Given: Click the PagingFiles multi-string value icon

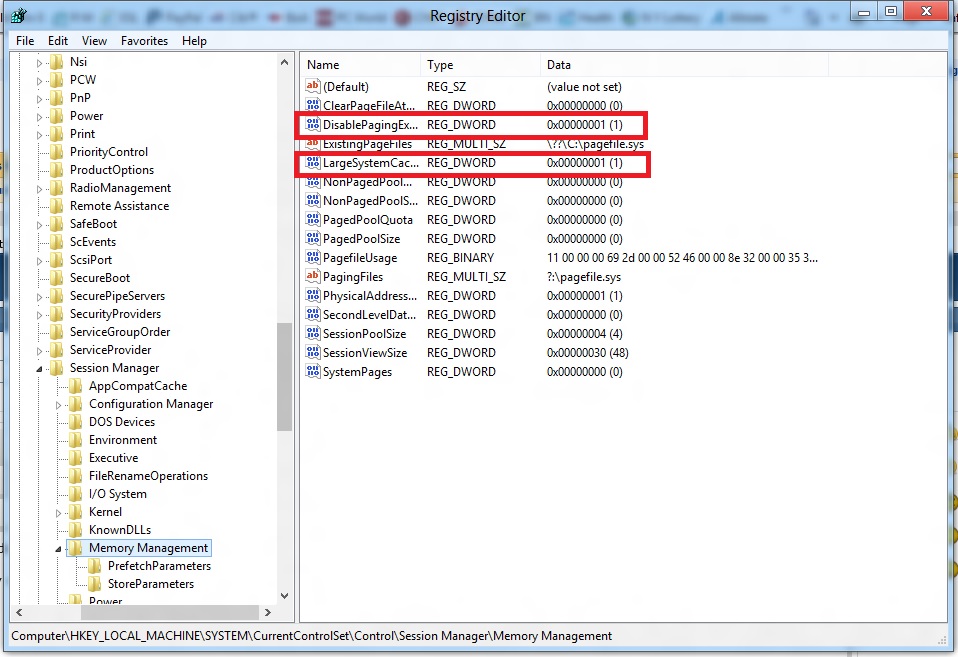Looking at the screenshot, I should (312, 277).
